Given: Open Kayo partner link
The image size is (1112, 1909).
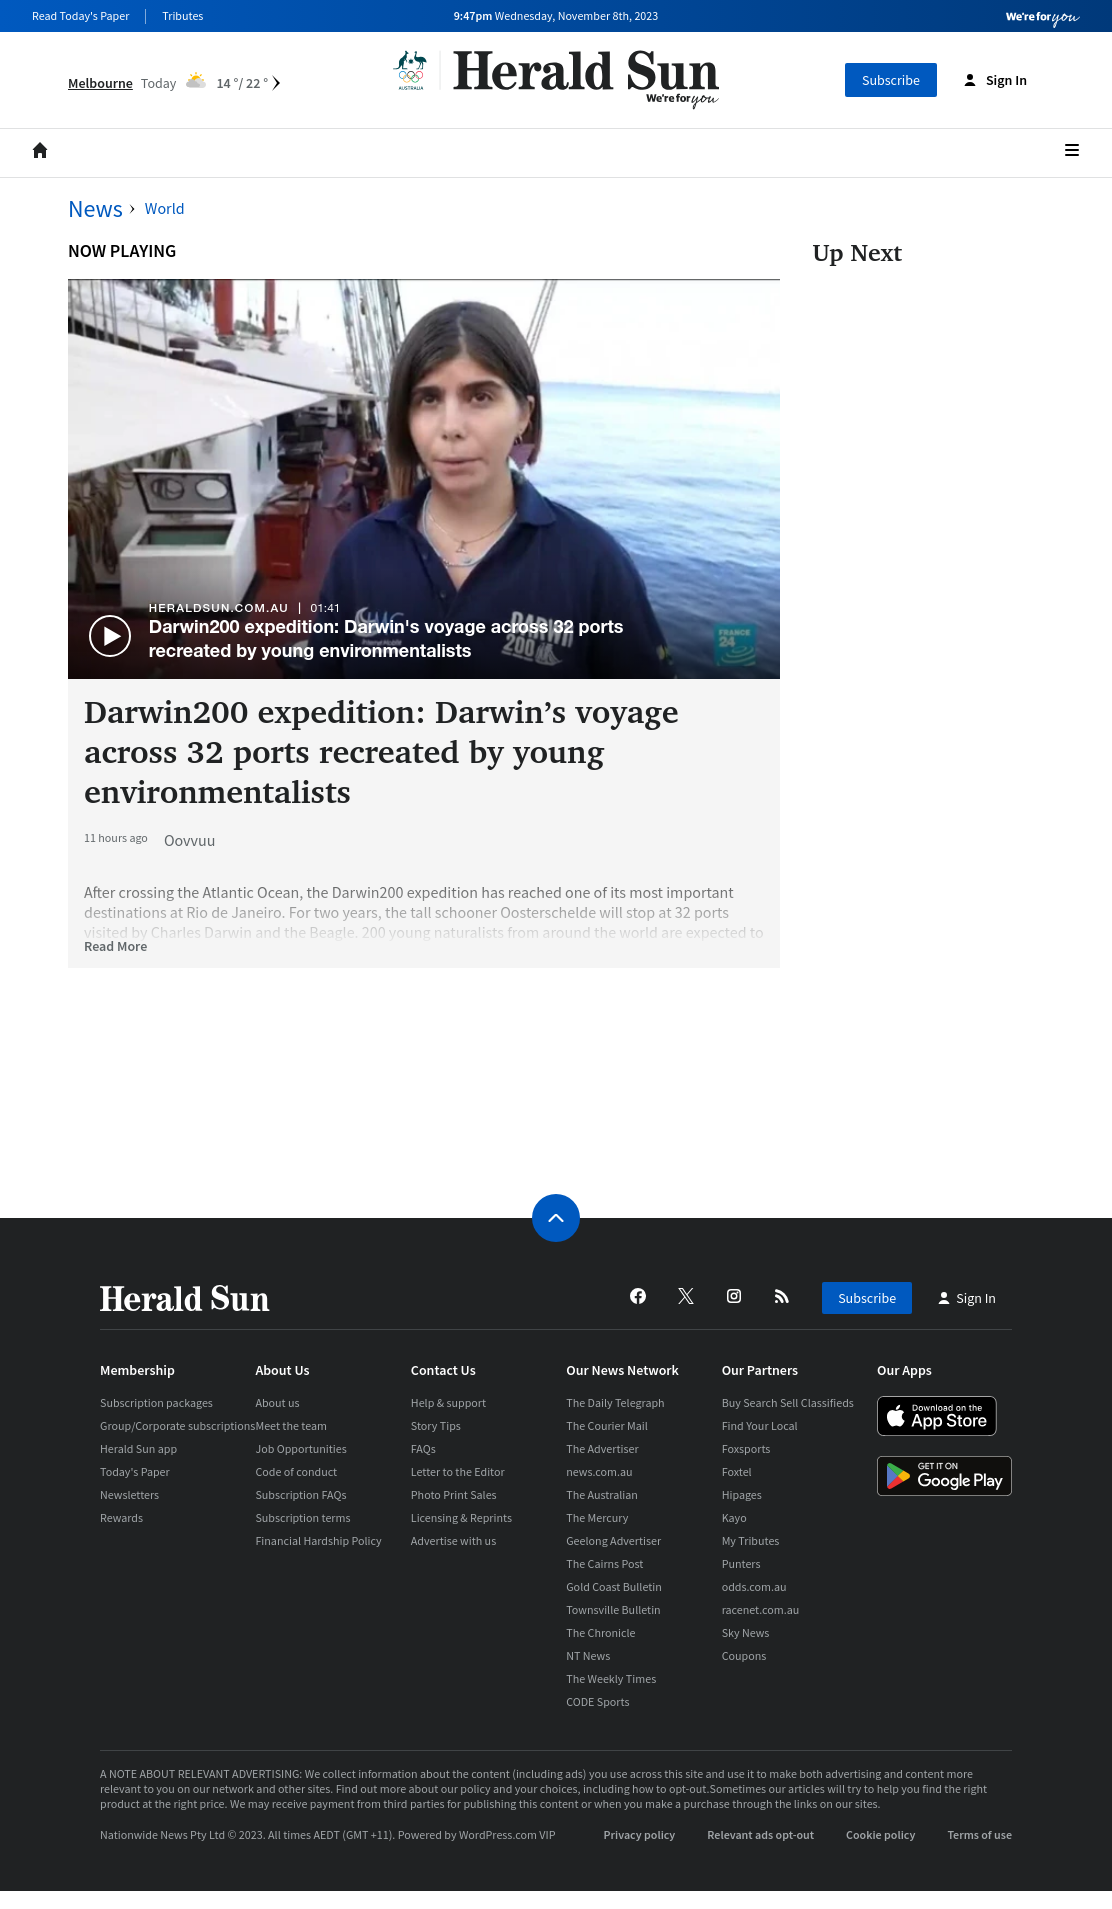Looking at the screenshot, I should pos(734,1518).
